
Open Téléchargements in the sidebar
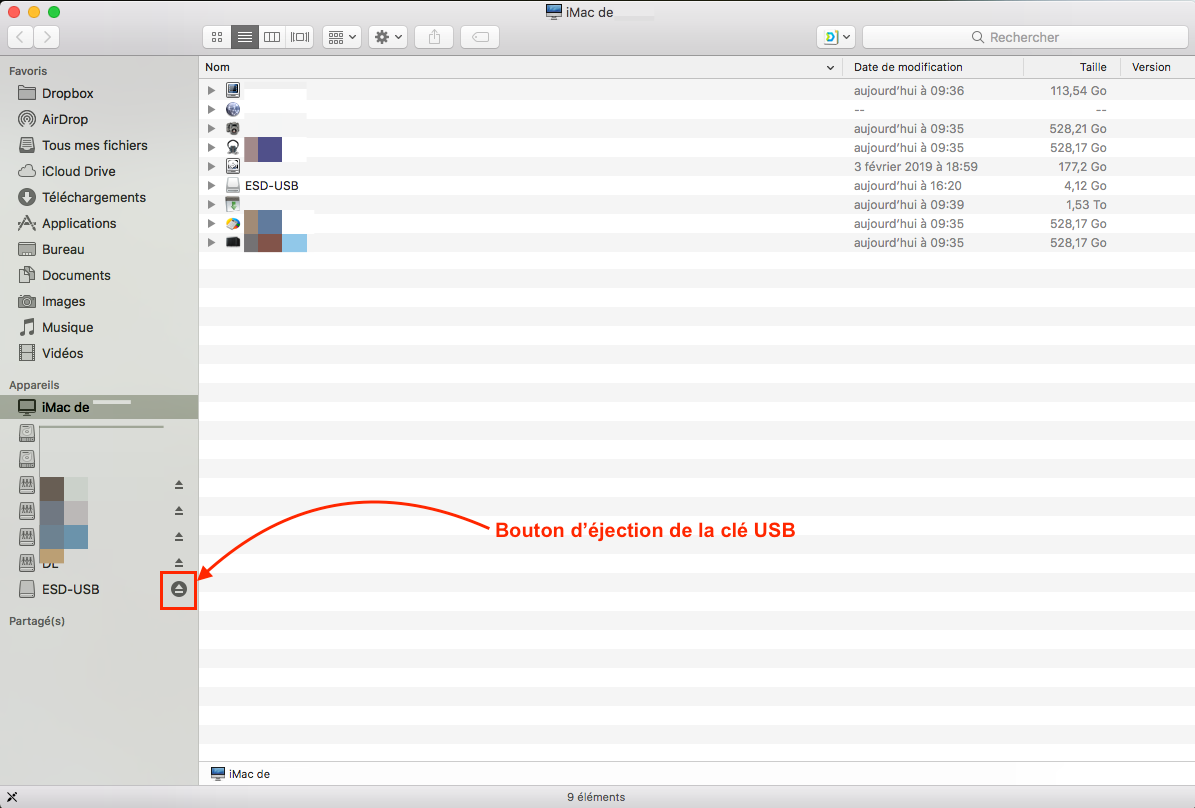tap(93, 197)
